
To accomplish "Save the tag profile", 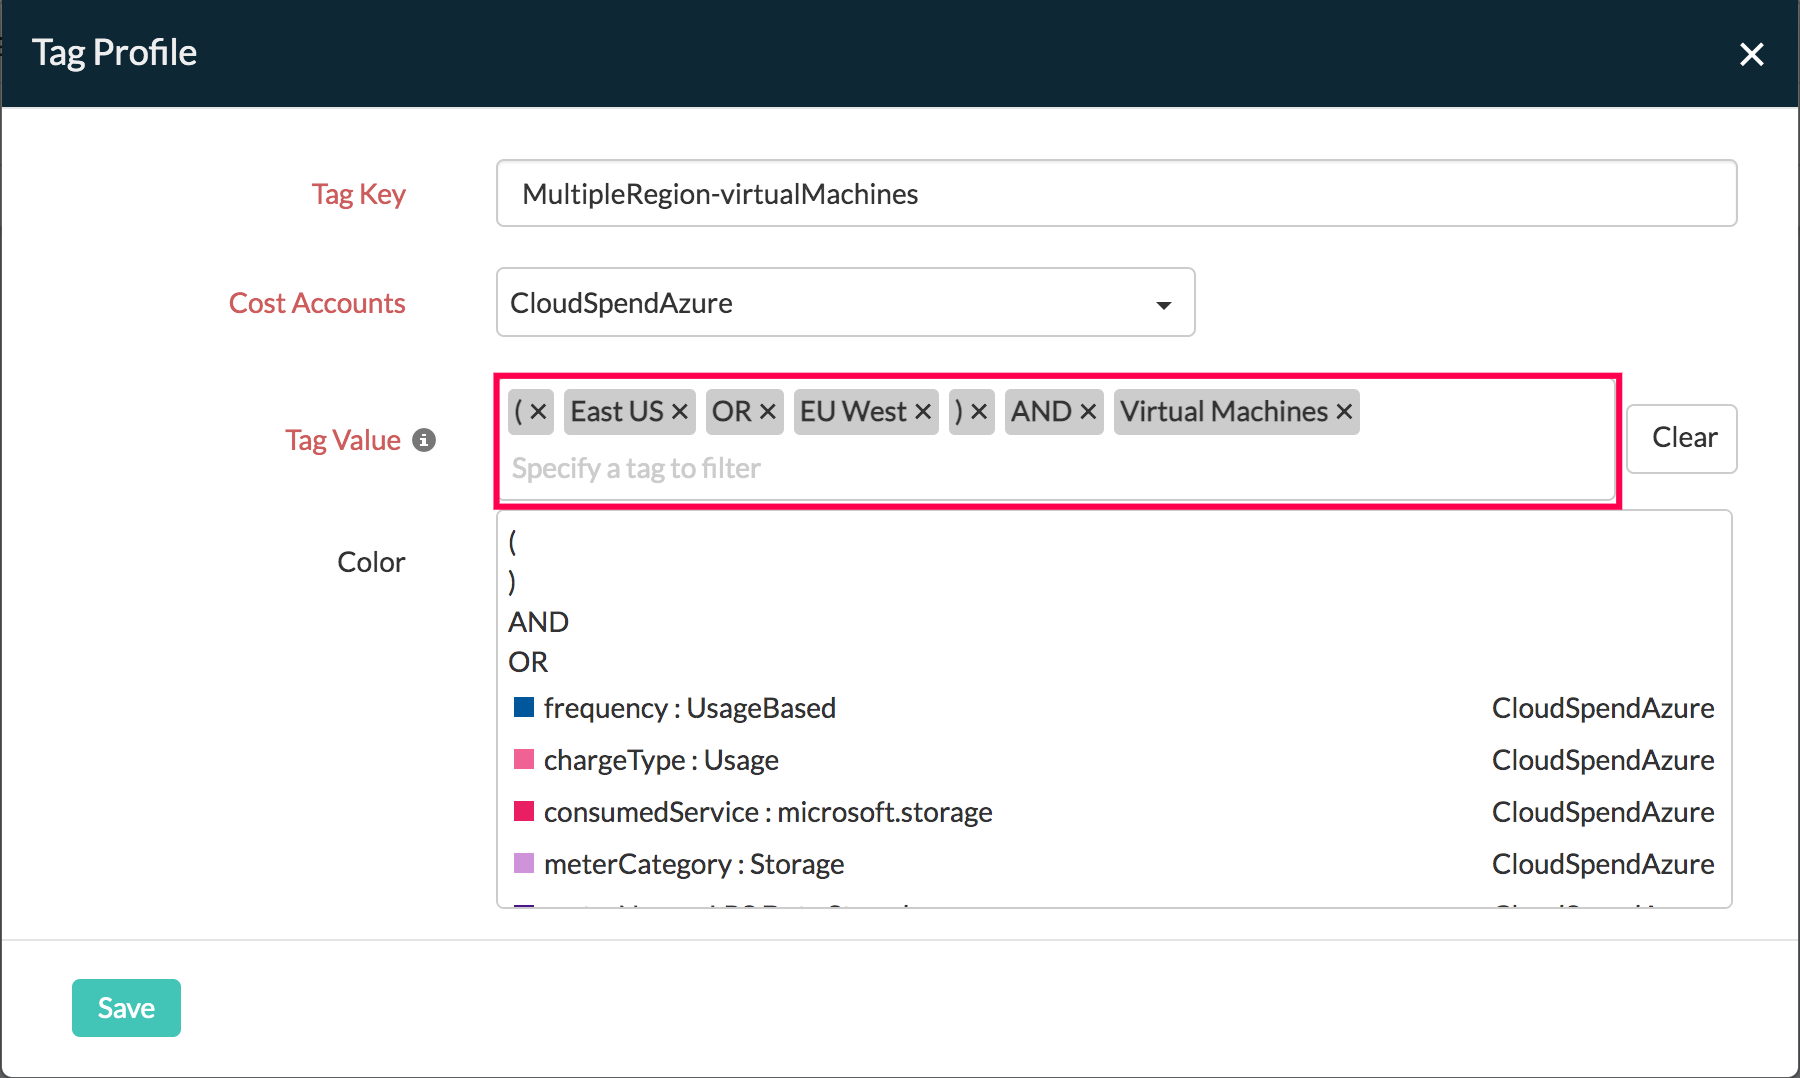I will click(126, 1008).
